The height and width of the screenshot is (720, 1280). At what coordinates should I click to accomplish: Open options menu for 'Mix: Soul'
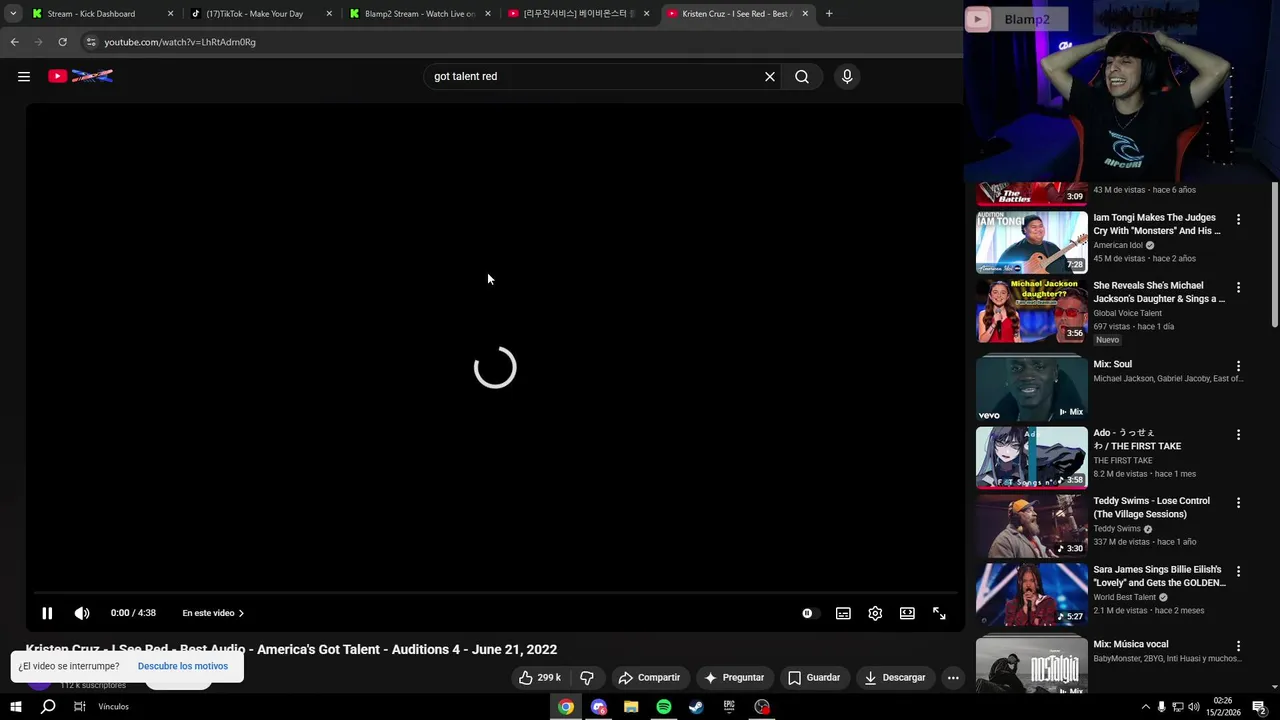[1238, 366]
